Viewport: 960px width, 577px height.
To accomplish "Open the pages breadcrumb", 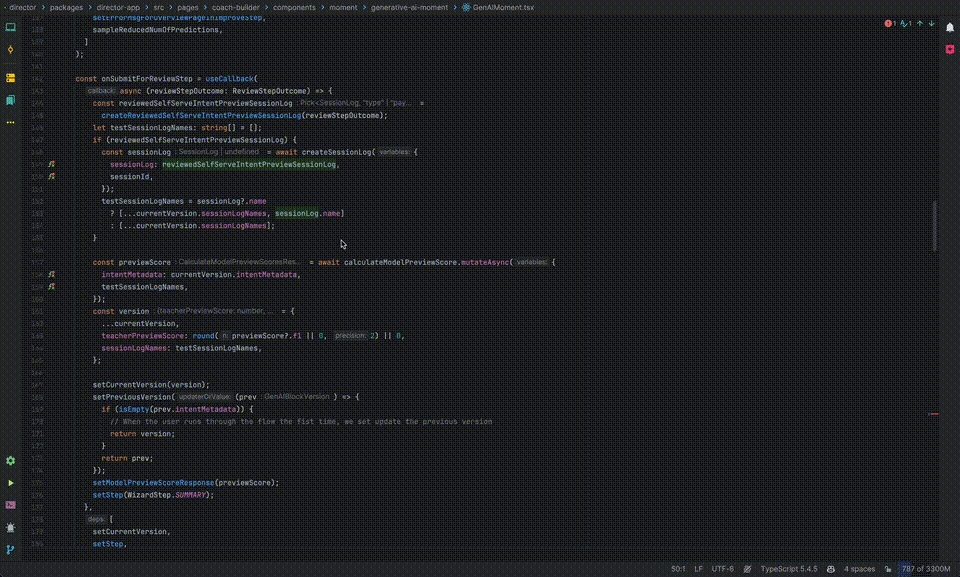I will point(188,7).
